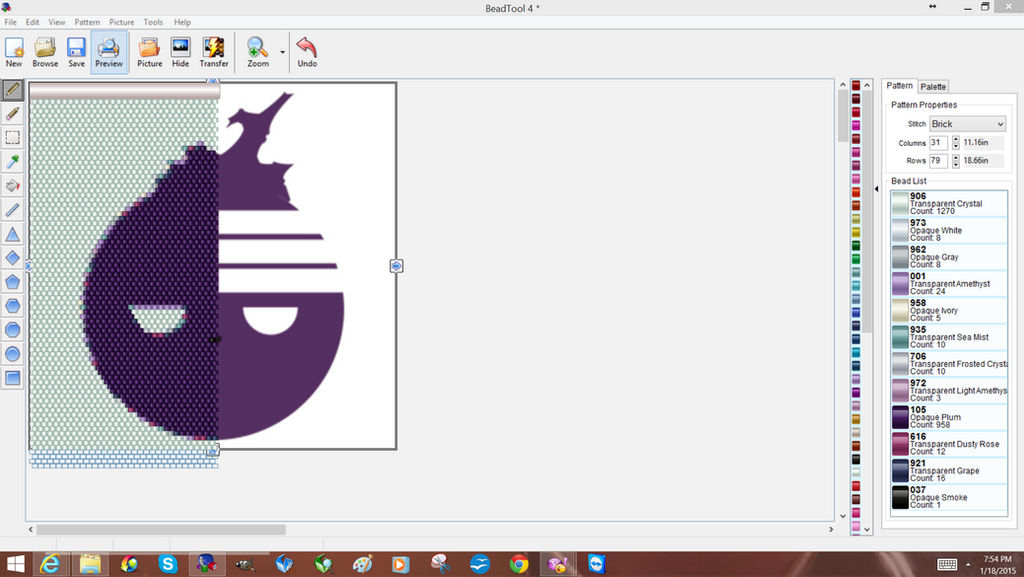Select the Eraser tool
The height and width of the screenshot is (577, 1024).
(x=12, y=114)
